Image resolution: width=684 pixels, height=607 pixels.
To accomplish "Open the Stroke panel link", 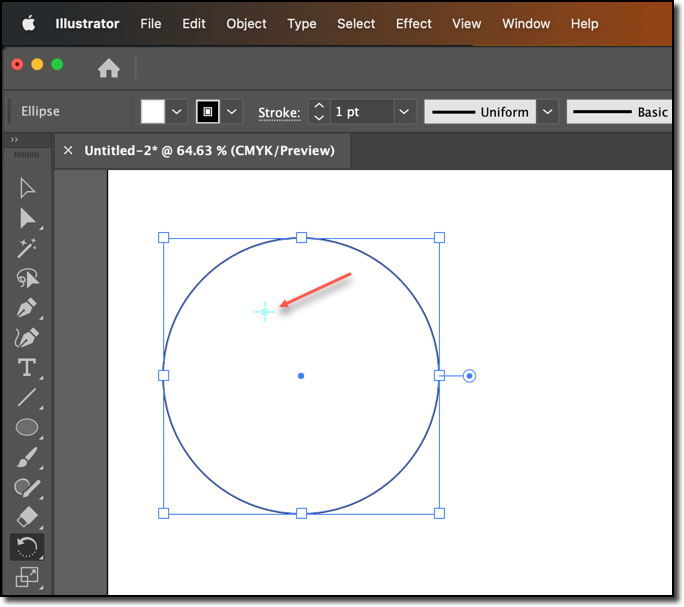I will 279,113.
